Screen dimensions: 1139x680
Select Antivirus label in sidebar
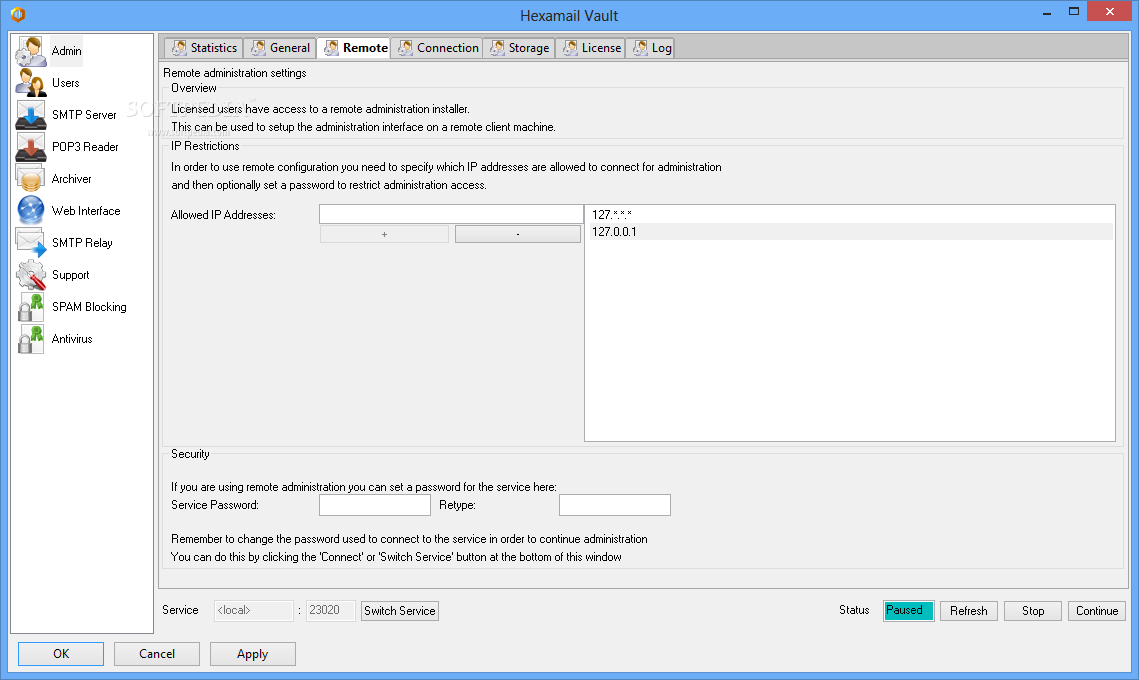pyautogui.click(x=72, y=339)
